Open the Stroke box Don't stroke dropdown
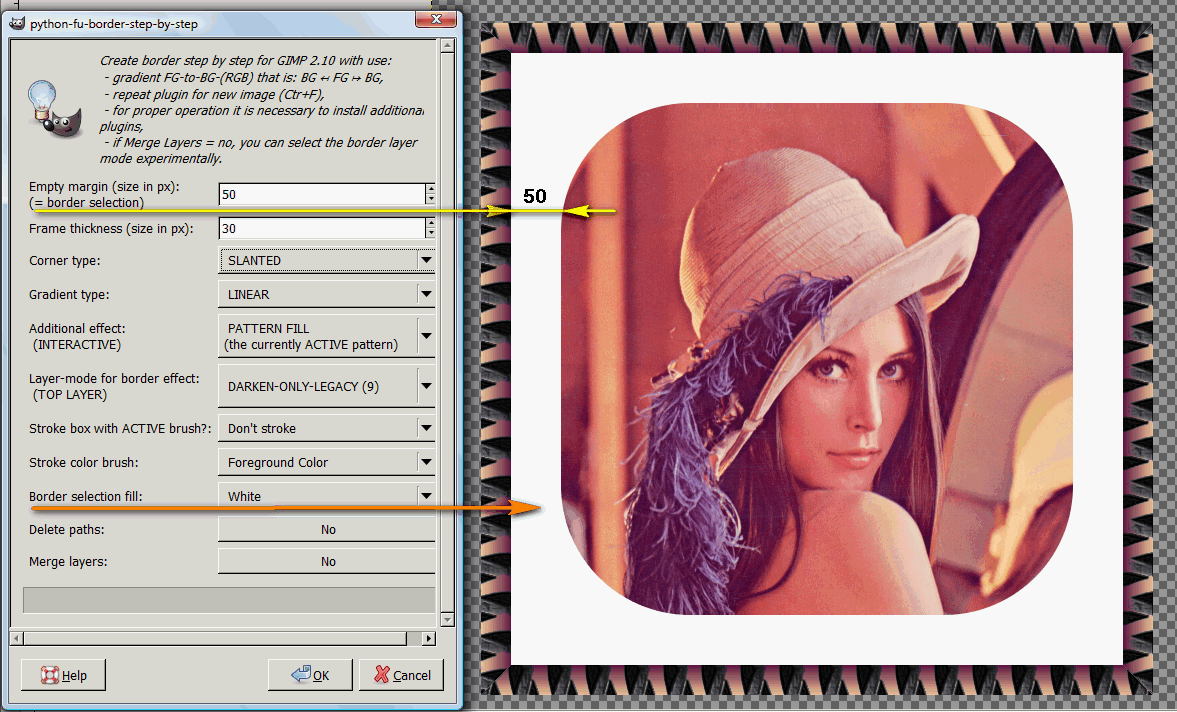1177x712 pixels. pyautogui.click(x=327, y=428)
